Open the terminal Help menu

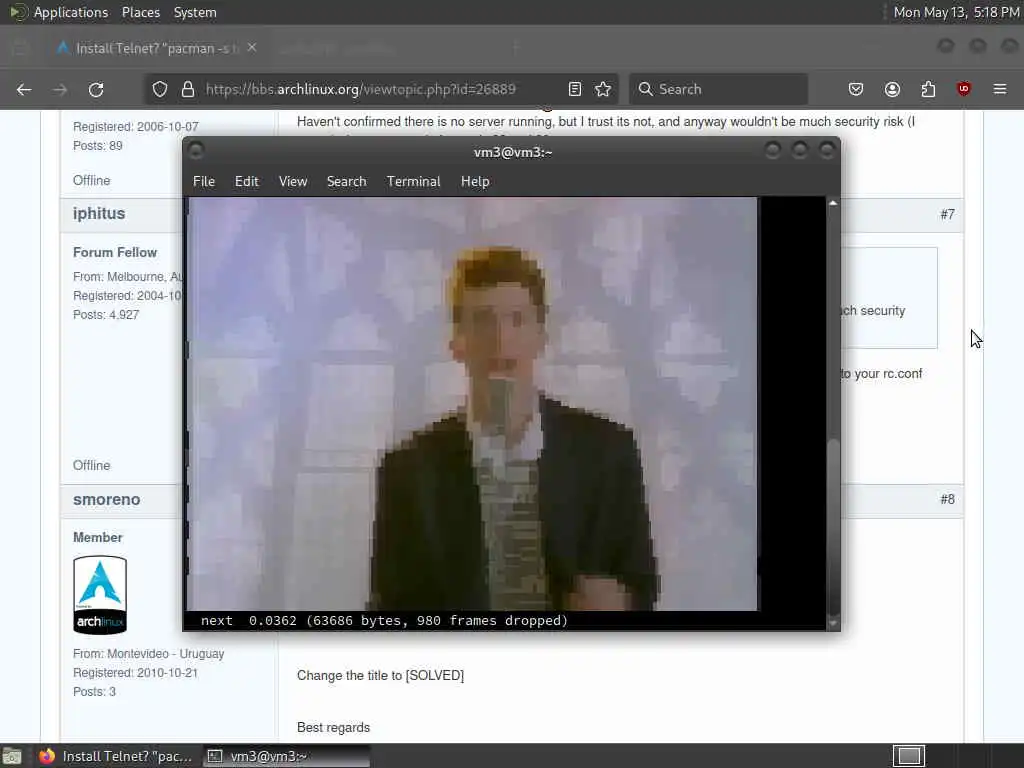(x=475, y=182)
